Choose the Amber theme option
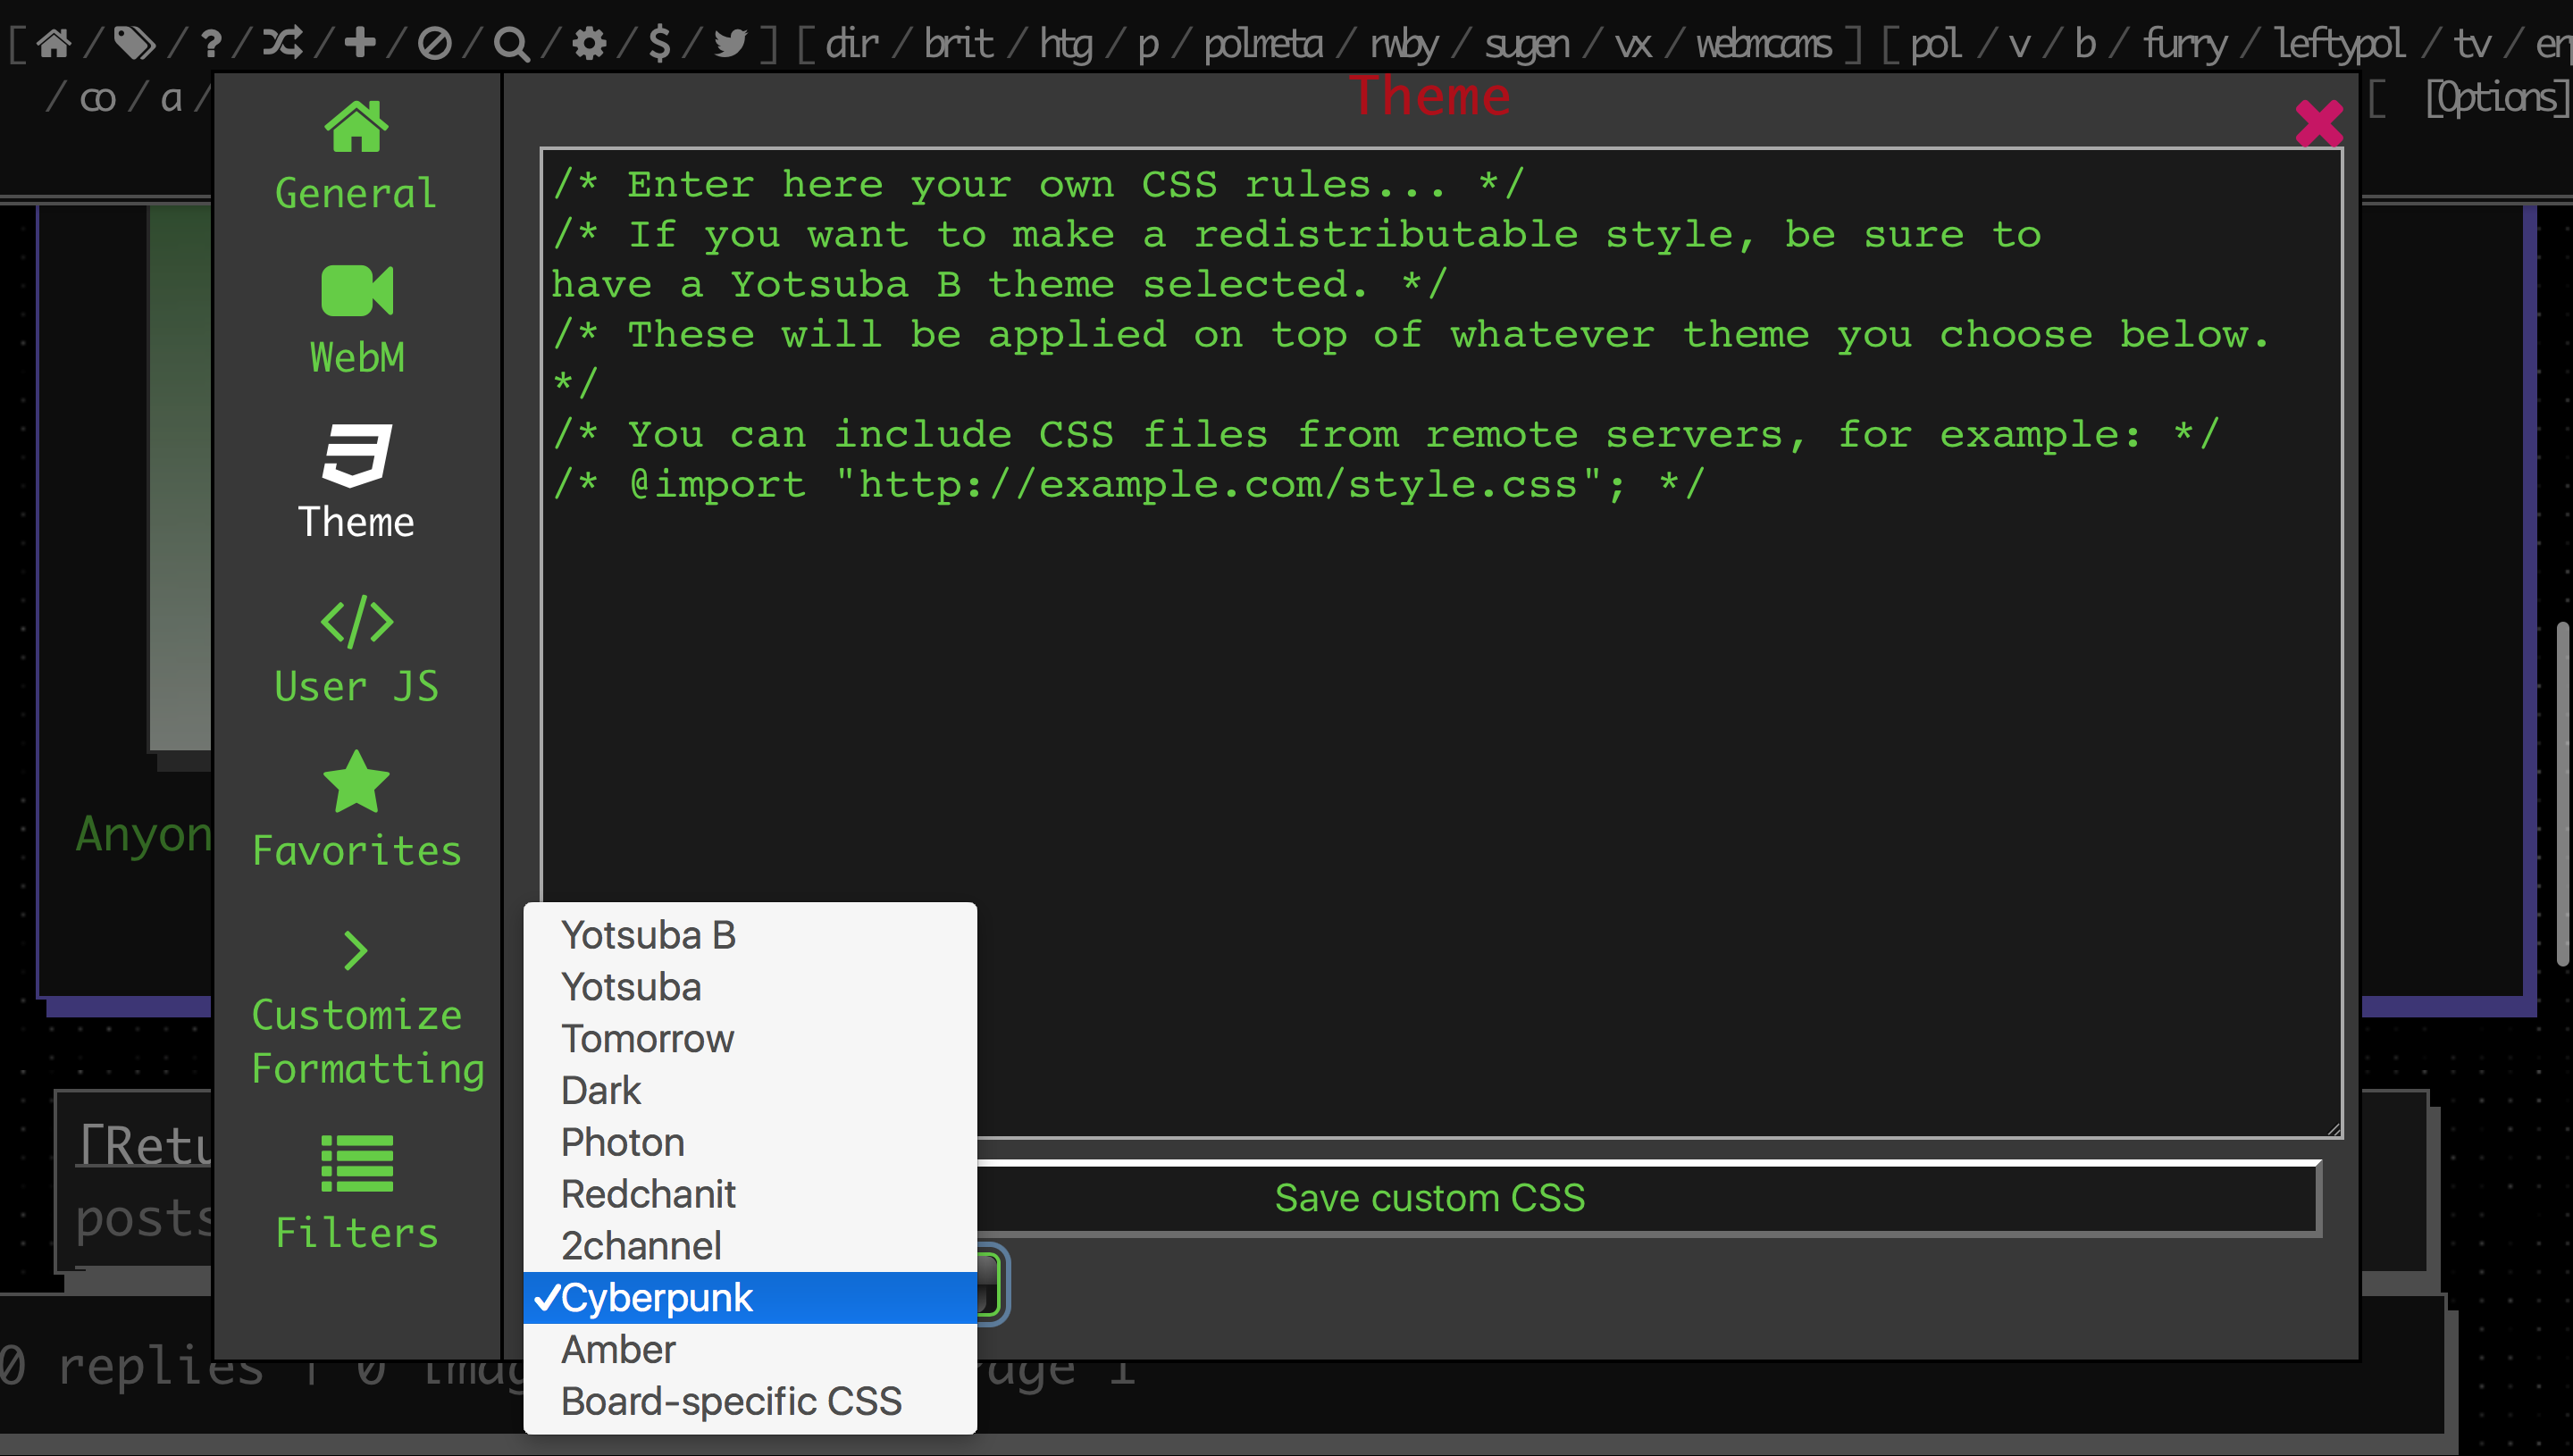Screen dimensions: 2573x1456 (750, 1350)
